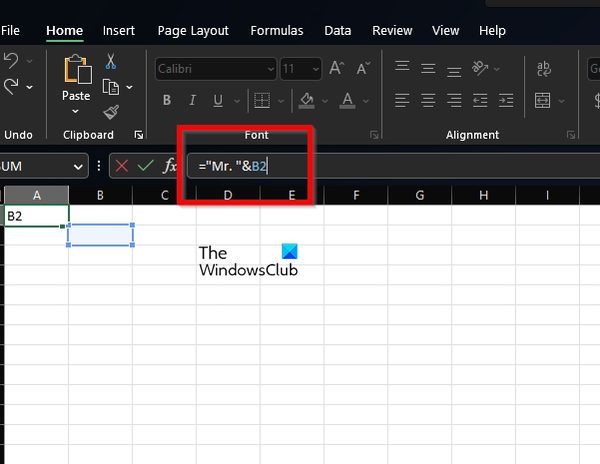This screenshot has height=464, width=600.
Task: Open Alignment settings dialog launcher
Action: click(571, 135)
